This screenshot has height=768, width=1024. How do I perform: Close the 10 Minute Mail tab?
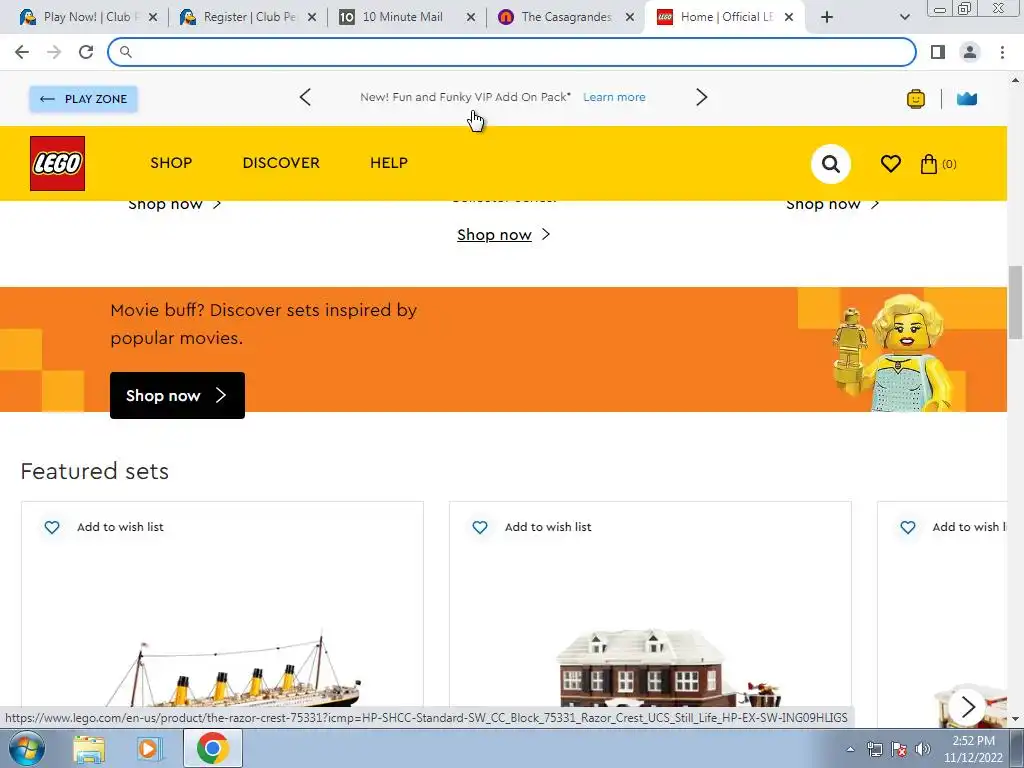pos(470,17)
